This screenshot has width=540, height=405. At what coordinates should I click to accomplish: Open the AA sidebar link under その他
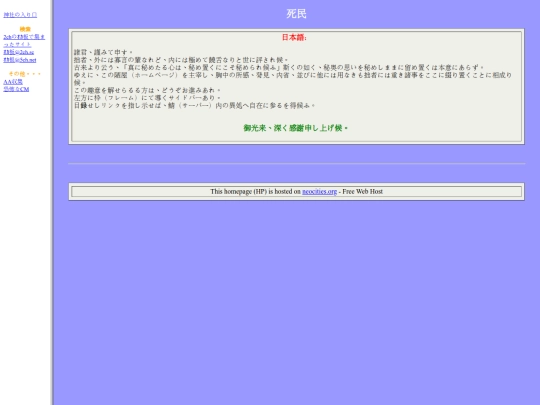coord(13,82)
